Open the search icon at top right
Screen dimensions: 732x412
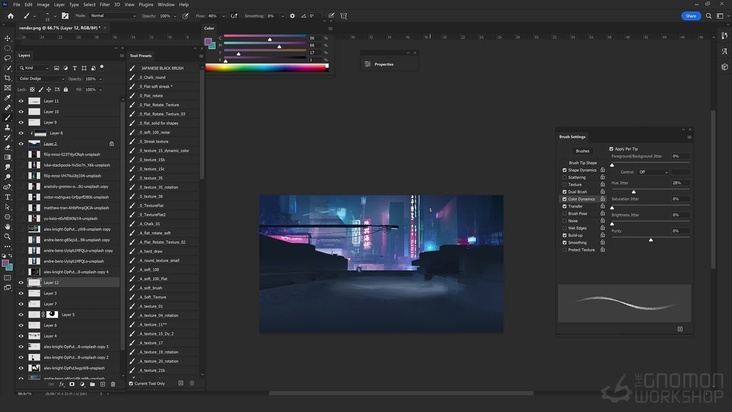point(709,16)
